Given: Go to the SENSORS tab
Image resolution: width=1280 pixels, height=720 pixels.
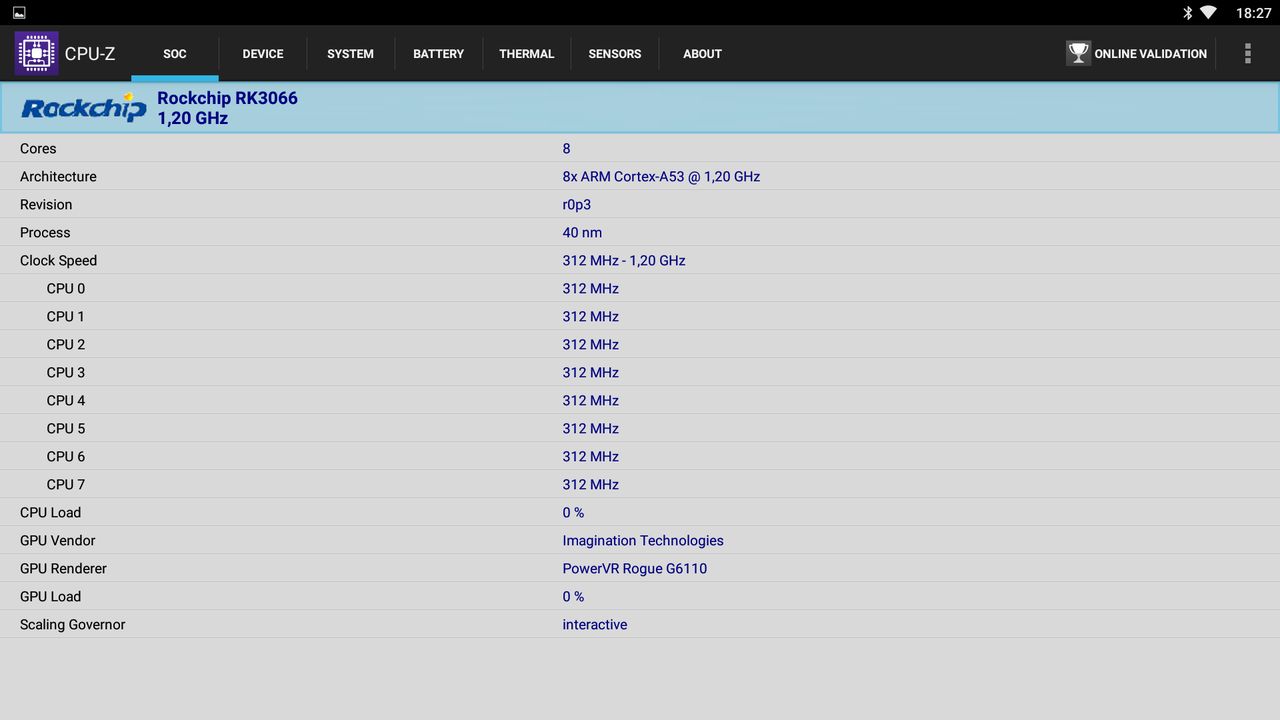Looking at the screenshot, I should click(x=615, y=54).
